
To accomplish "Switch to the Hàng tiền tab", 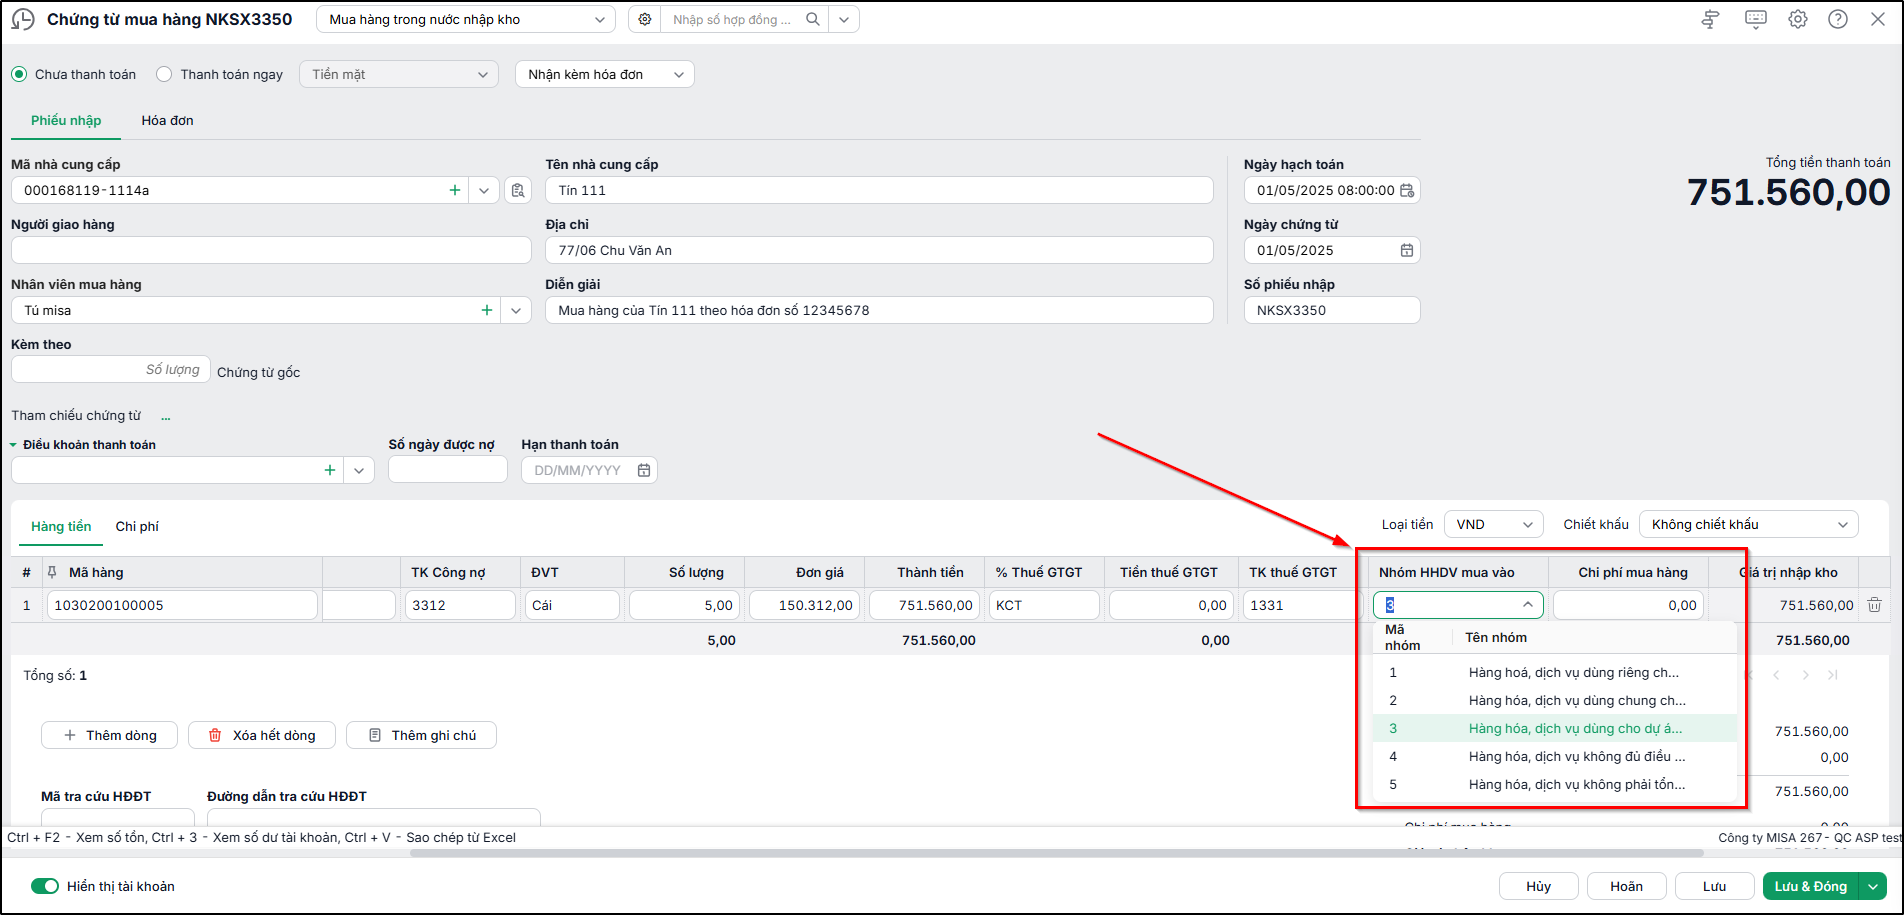I will (61, 526).
